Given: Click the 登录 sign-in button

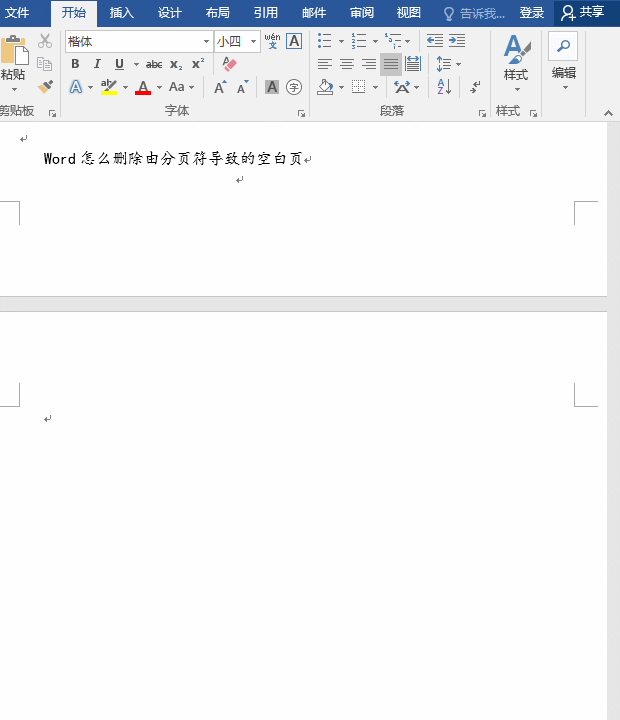Looking at the screenshot, I should pos(532,13).
